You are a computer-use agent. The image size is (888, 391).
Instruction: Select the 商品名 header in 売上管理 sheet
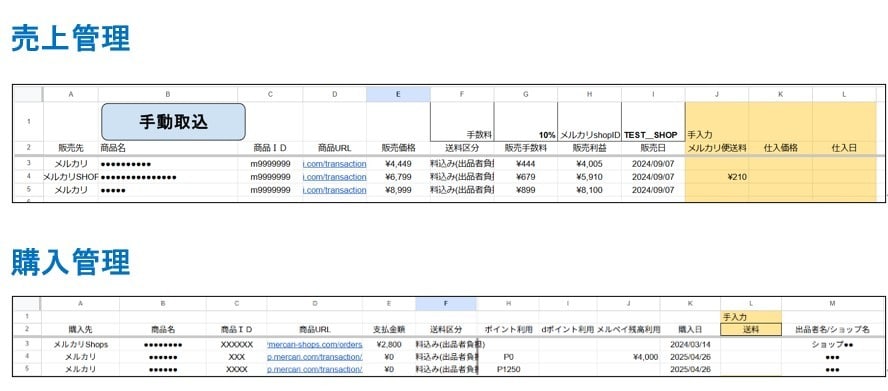(168, 148)
